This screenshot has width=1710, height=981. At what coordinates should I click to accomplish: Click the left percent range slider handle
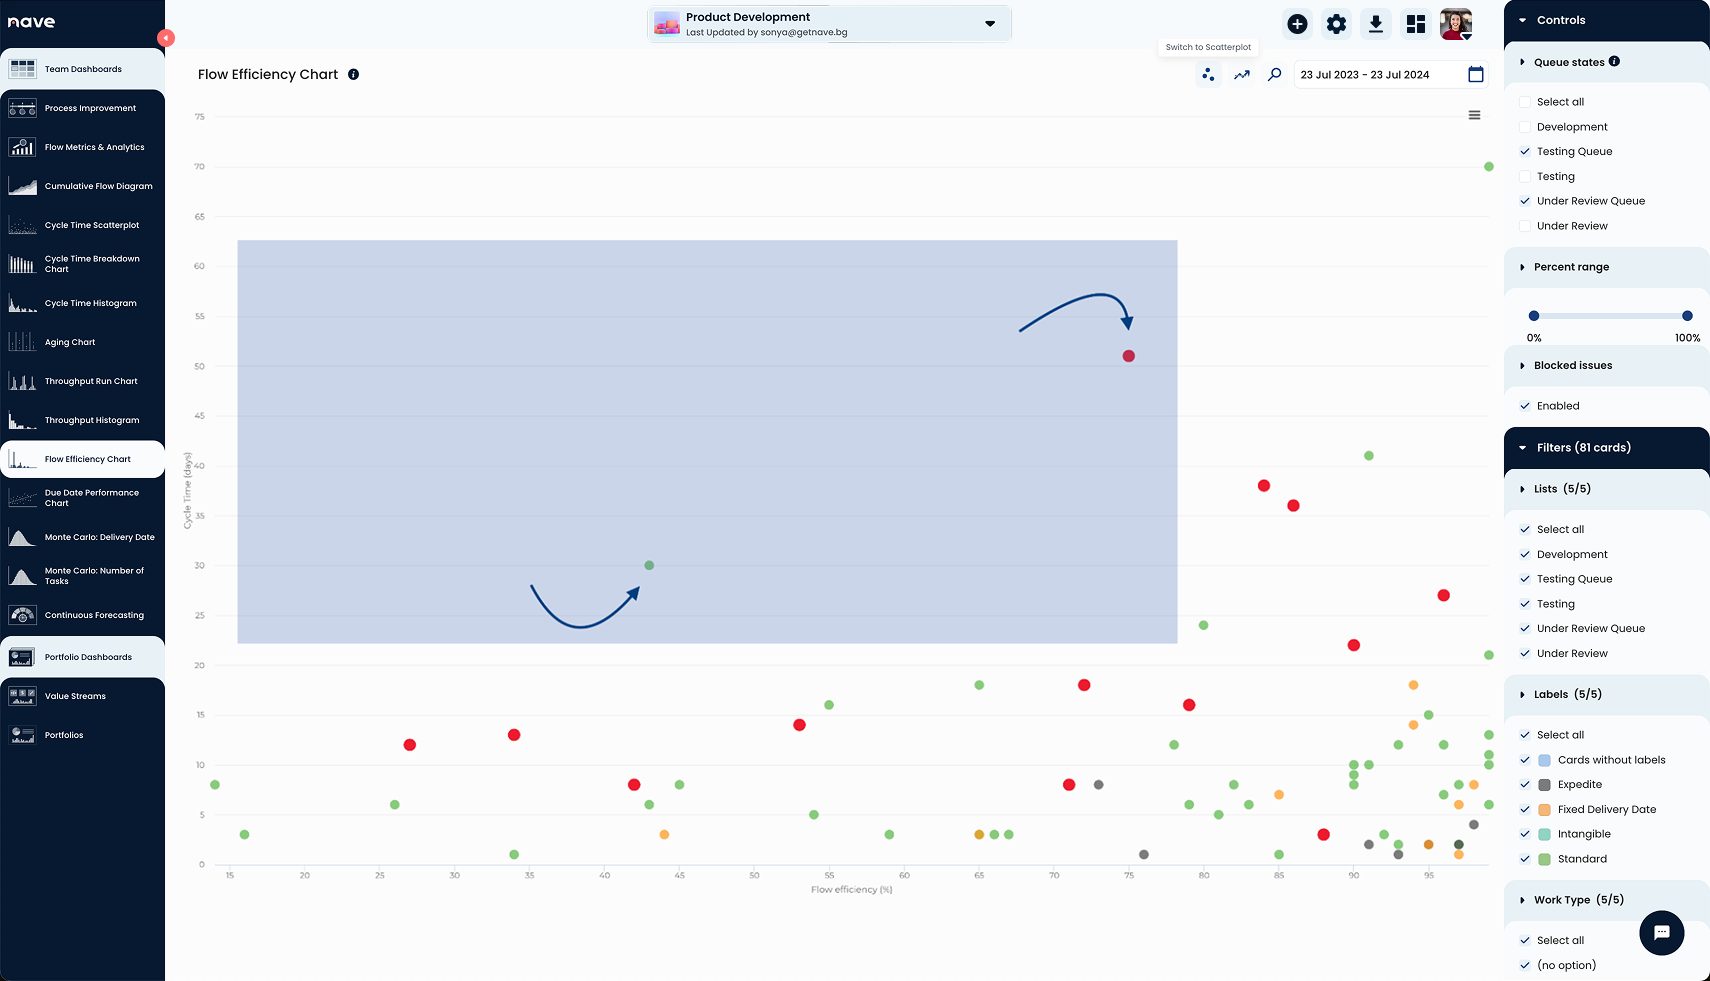[x=1534, y=316]
